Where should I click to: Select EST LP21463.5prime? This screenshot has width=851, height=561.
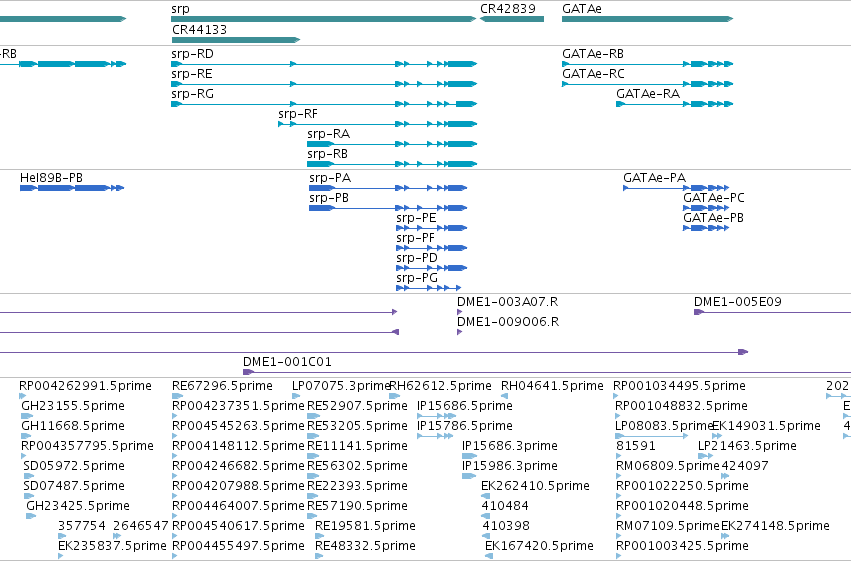pos(706,456)
